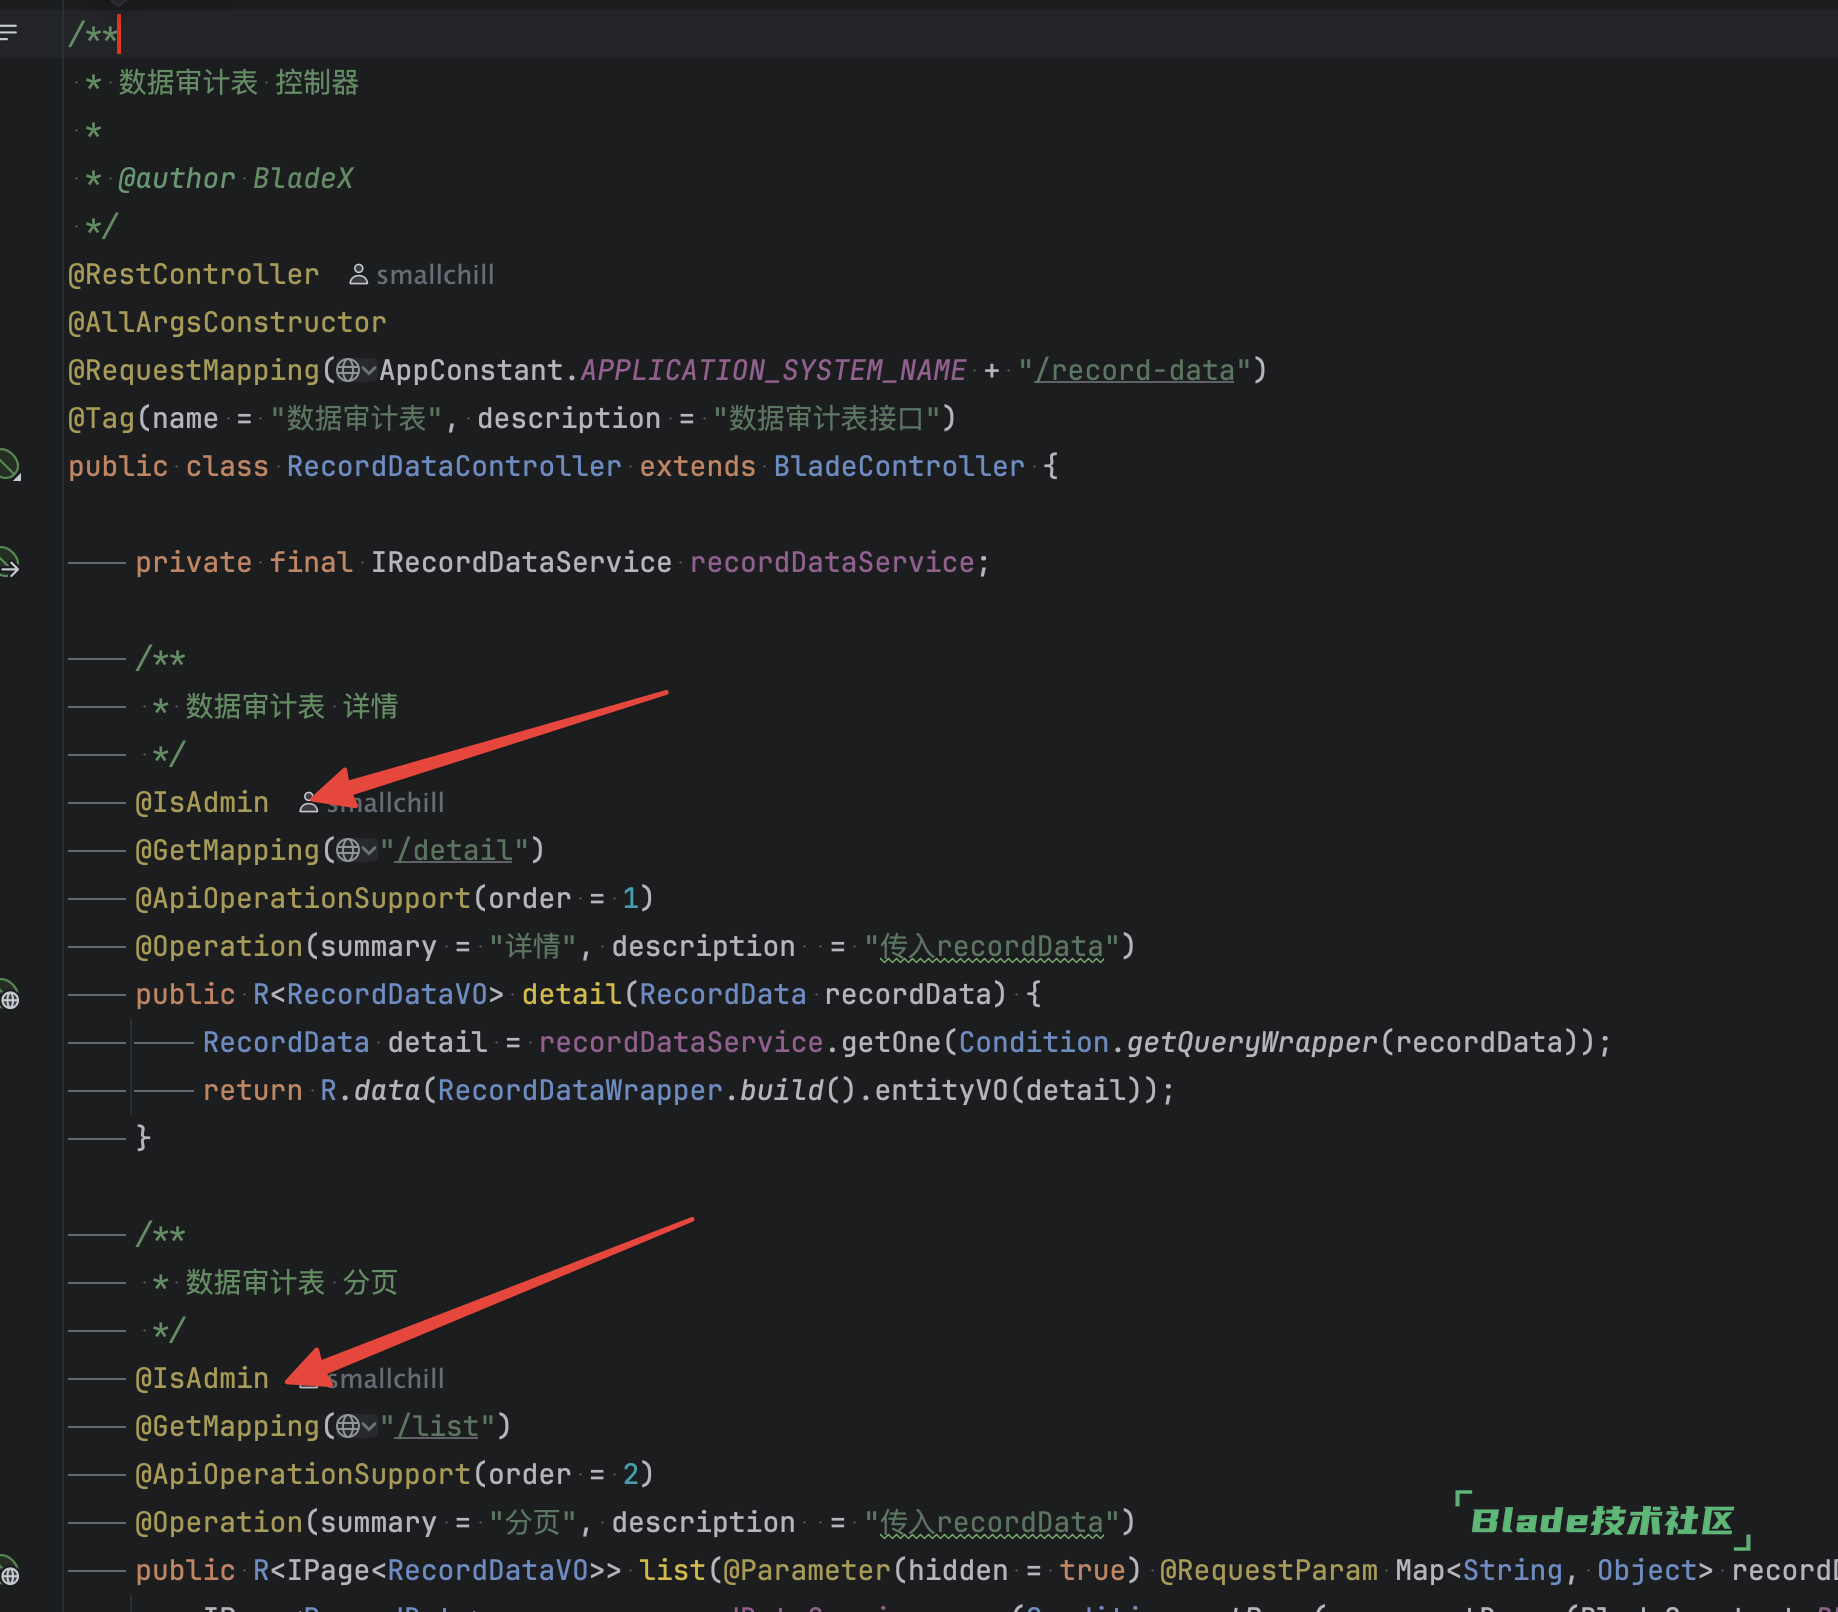
Task: Click the APPLICATION_SYSTEM_NAME constant
Action: click(773, 371)
